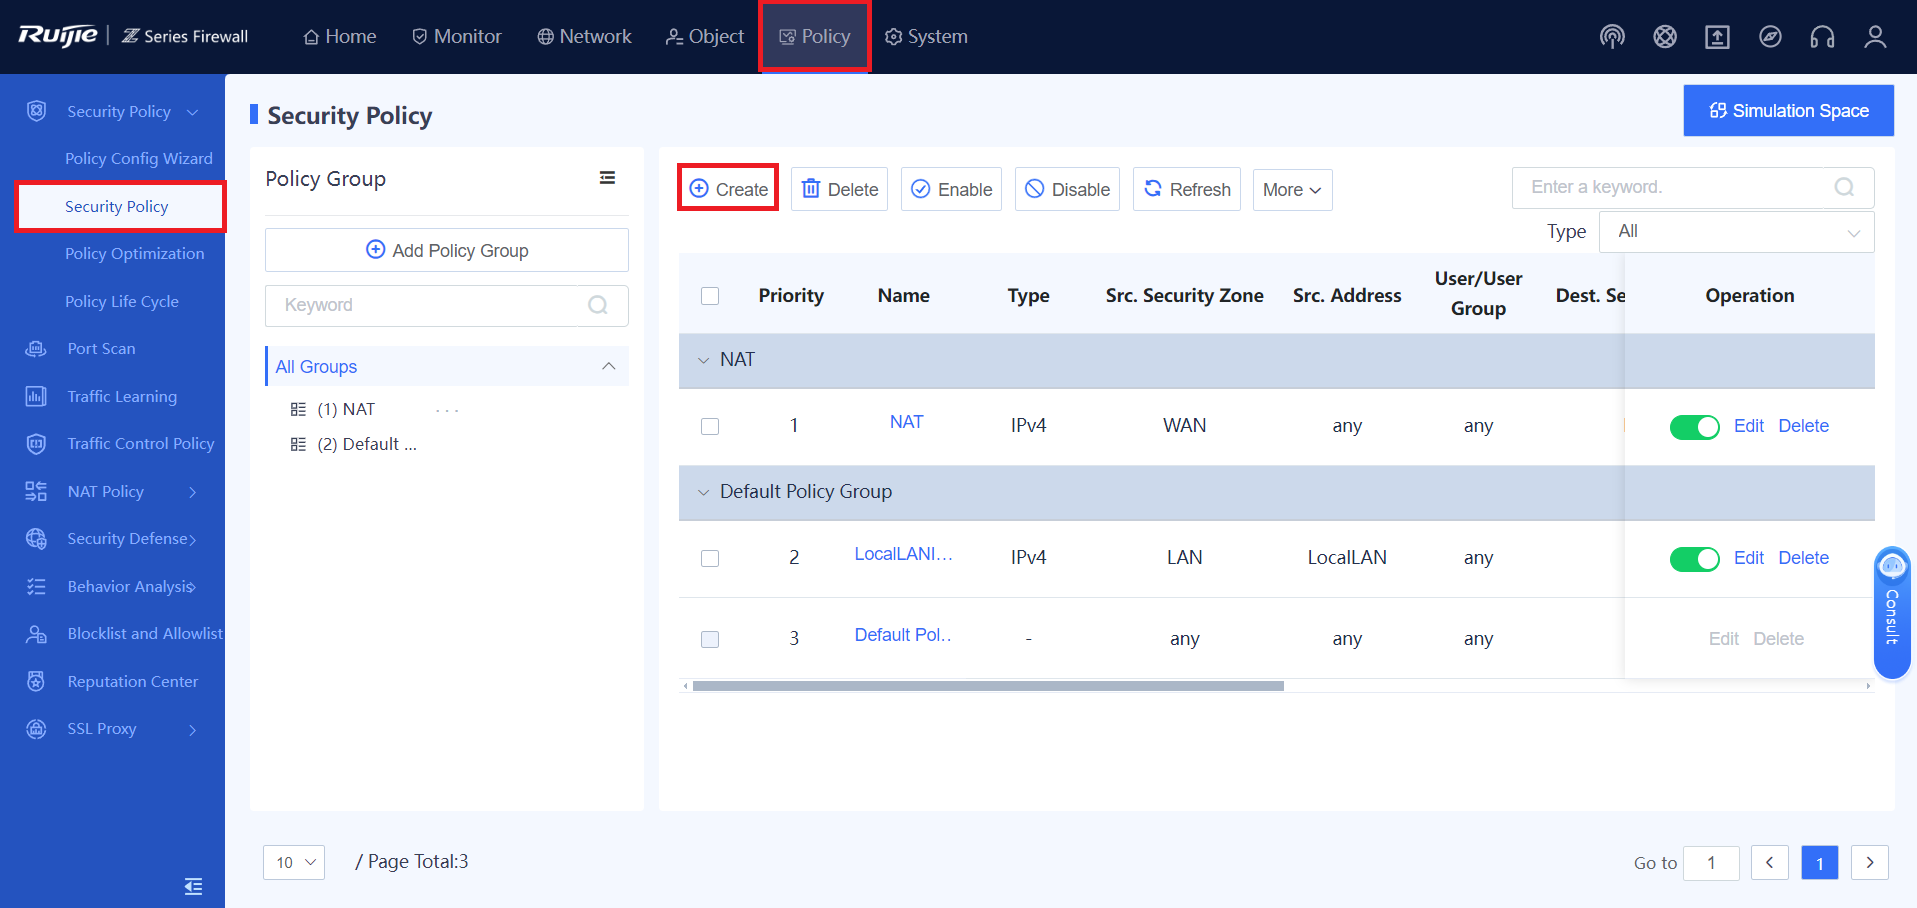This screenshot has width=1917, height=908.
Task: Open the Type filter dropdown
Action: pyautogui.click(x=1735, y=231)
